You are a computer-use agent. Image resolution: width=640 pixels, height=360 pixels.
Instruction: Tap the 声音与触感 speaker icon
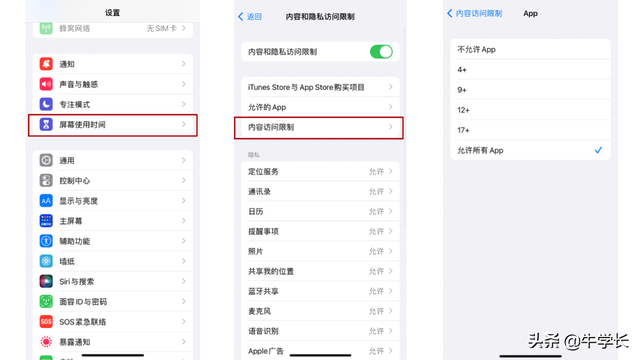pyautogui.click(x=46, y=84)
